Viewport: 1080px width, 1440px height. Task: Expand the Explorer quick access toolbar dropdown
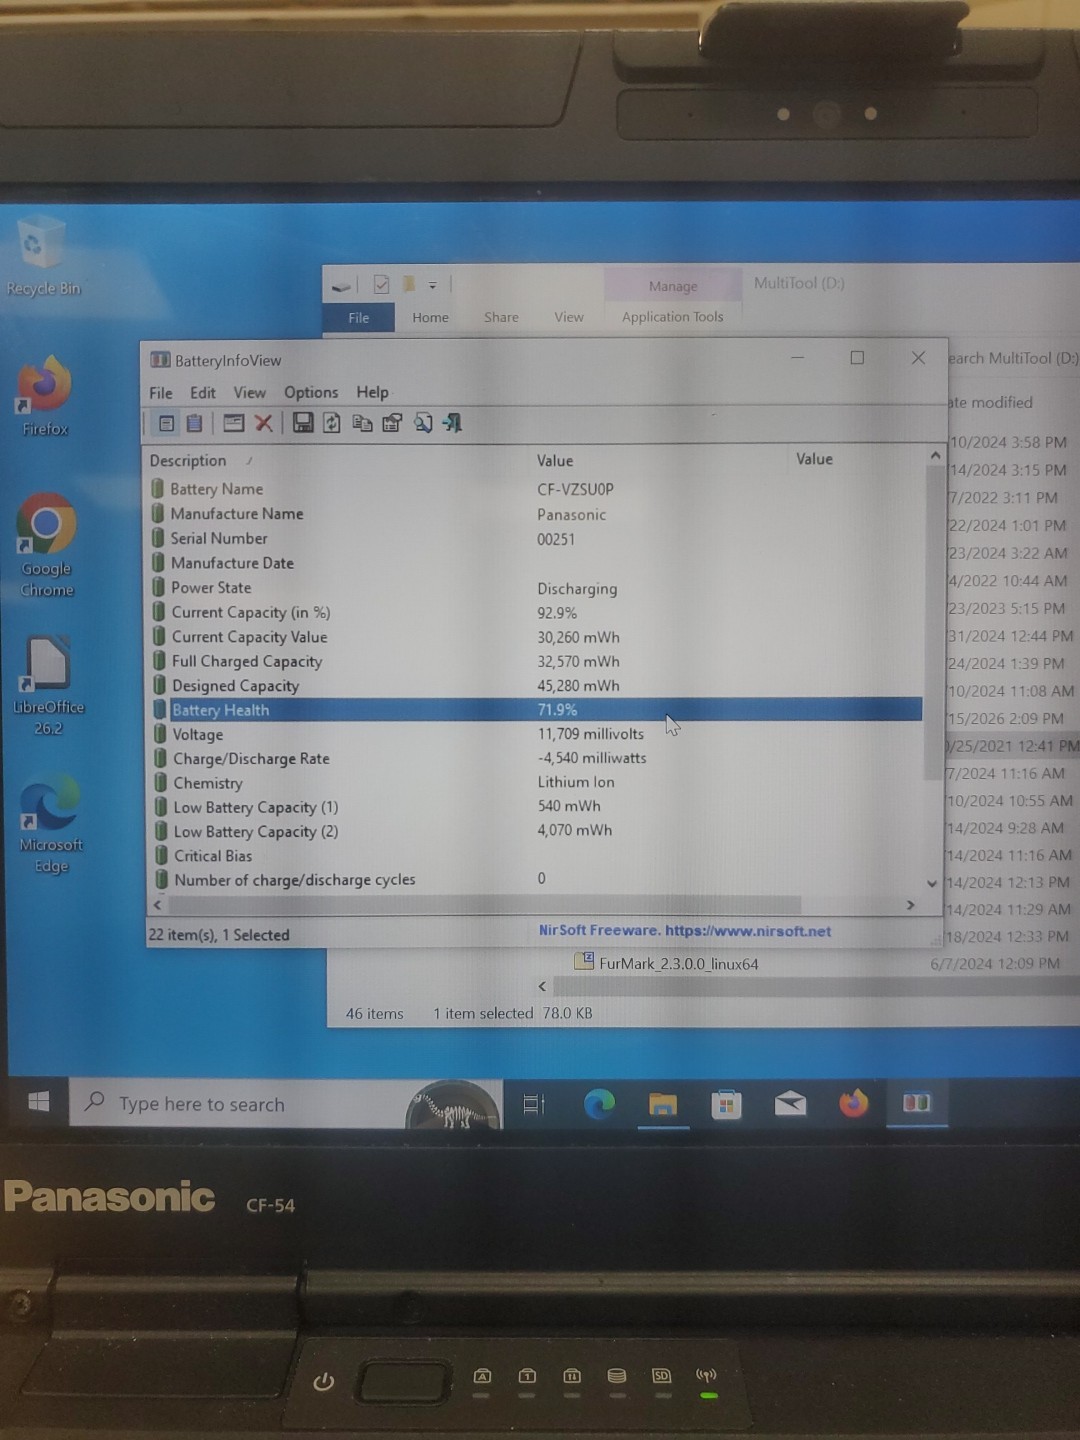pos(433,286)
